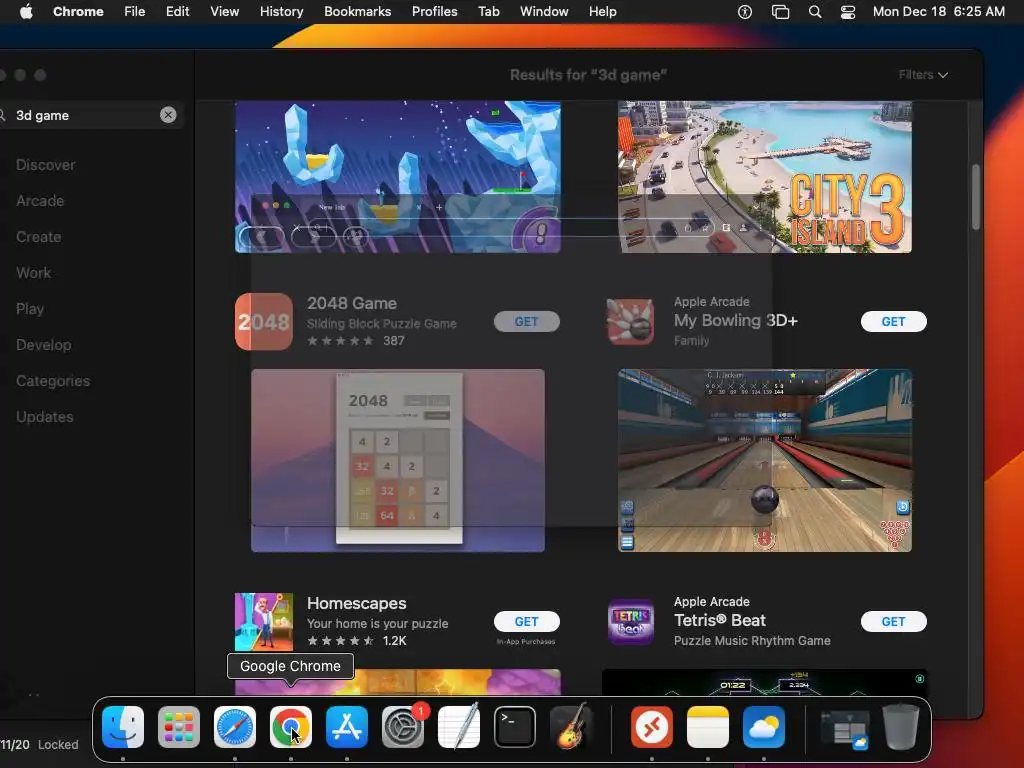Select Create in the sidebar
Viewport: 1024px width, 768px height.
coord(39,237)
